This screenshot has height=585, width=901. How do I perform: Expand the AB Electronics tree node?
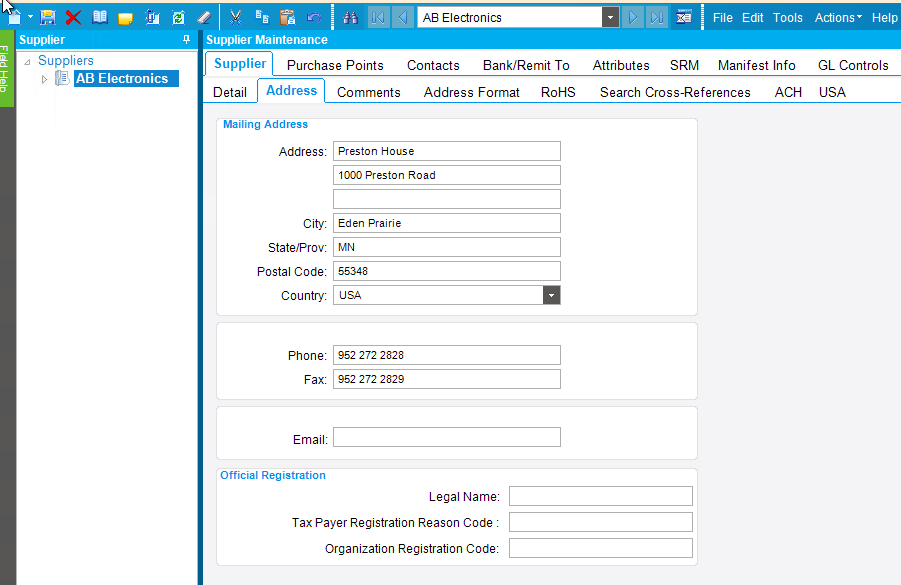[x=44, y=79]
